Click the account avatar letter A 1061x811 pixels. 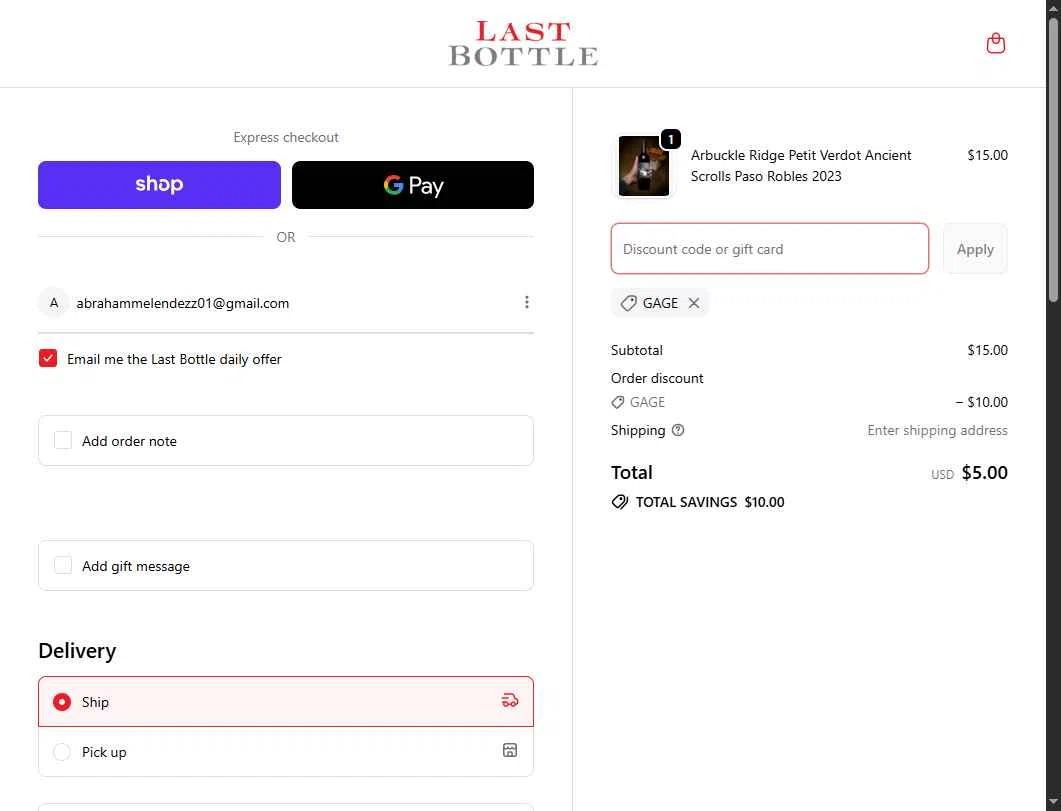click(54, 303)
